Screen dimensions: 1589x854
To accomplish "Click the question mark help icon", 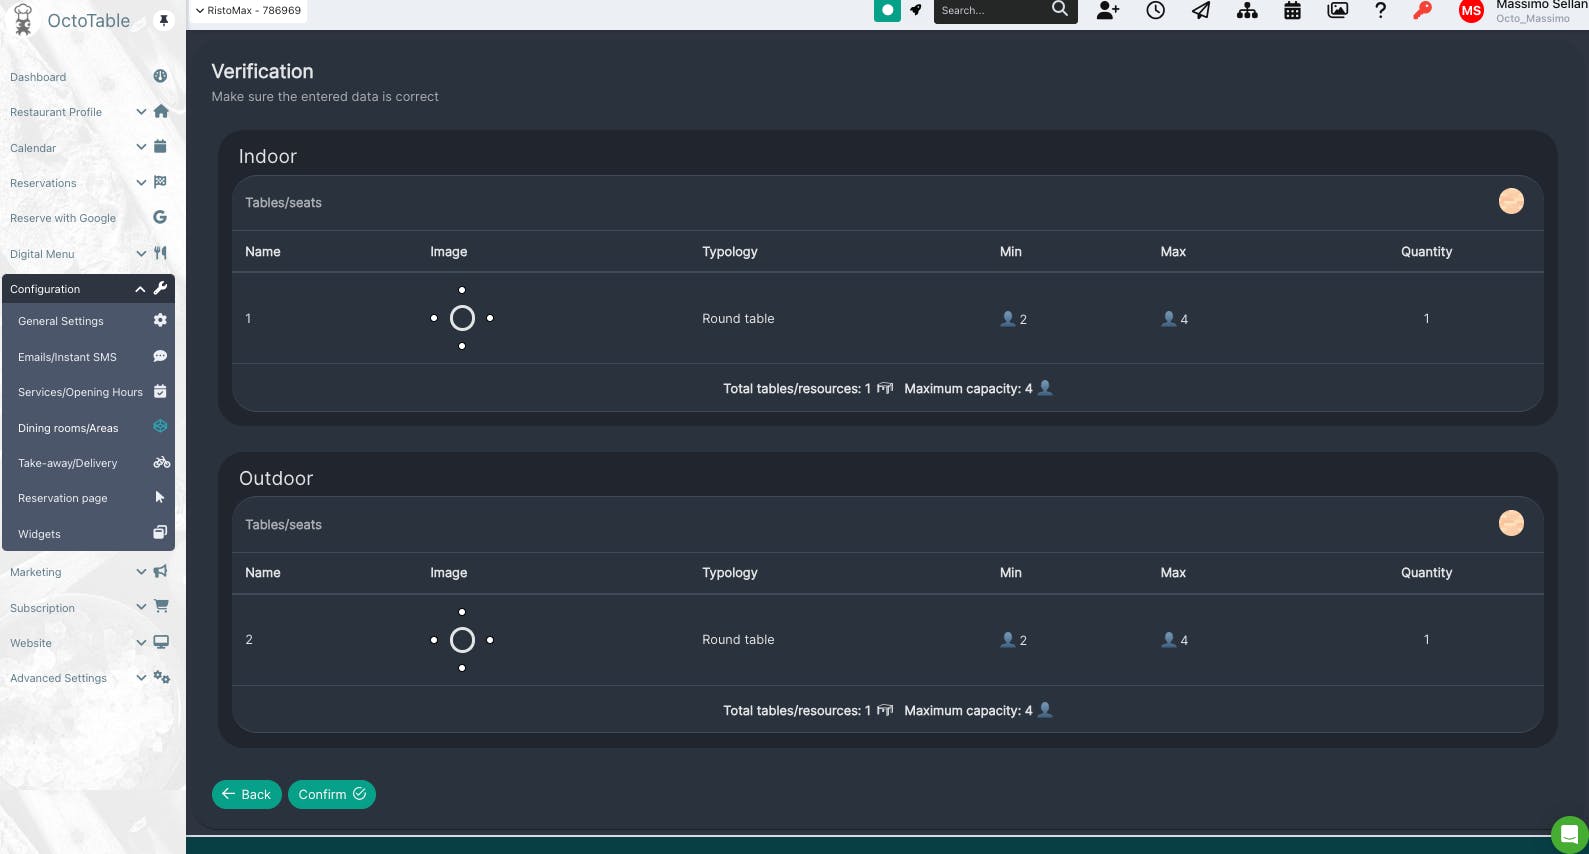I will point(1380,11).
